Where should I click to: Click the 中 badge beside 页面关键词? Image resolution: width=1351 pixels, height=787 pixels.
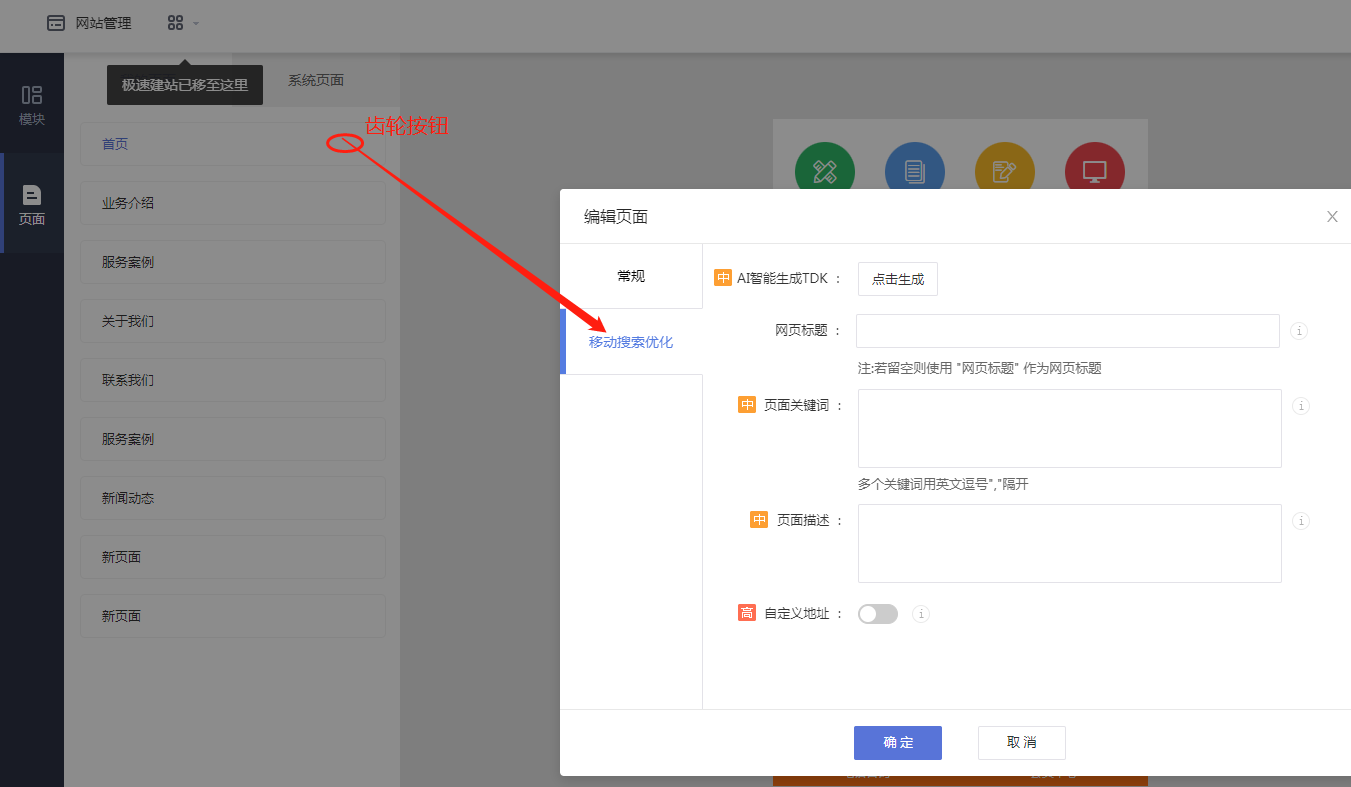point(747,405)
